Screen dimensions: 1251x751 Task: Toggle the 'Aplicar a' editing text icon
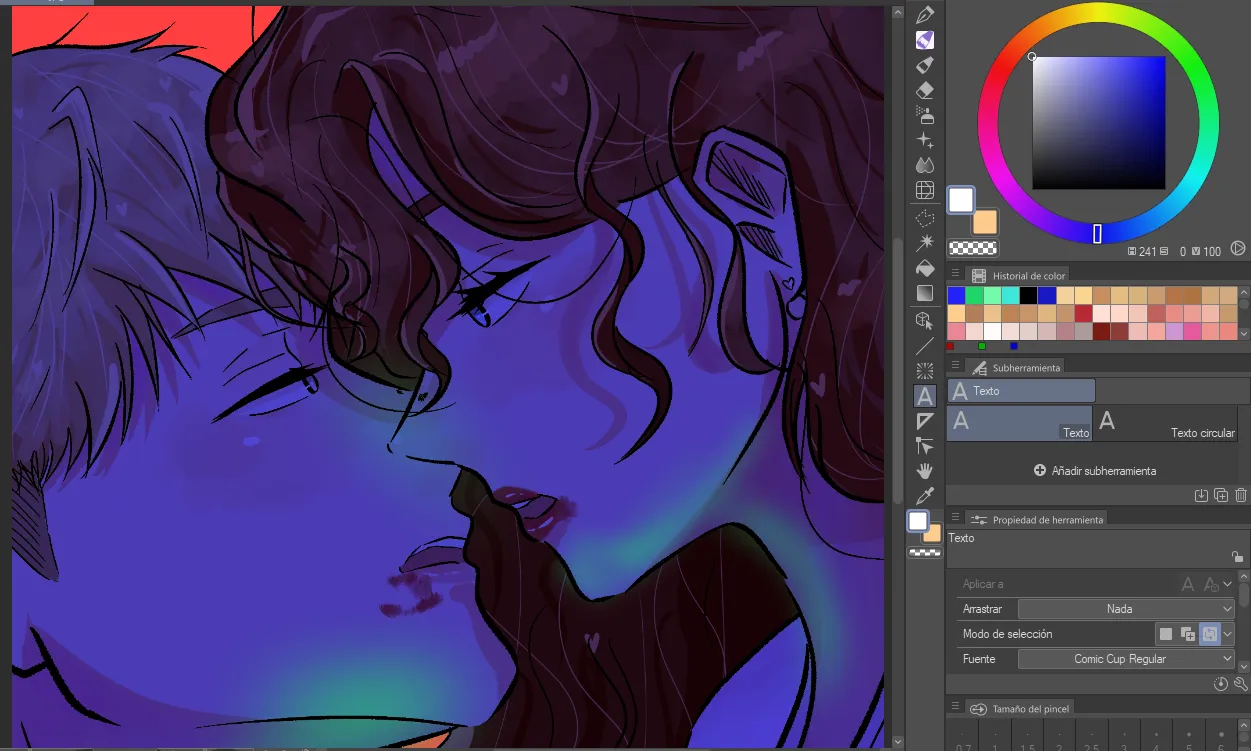point(1210,584)
